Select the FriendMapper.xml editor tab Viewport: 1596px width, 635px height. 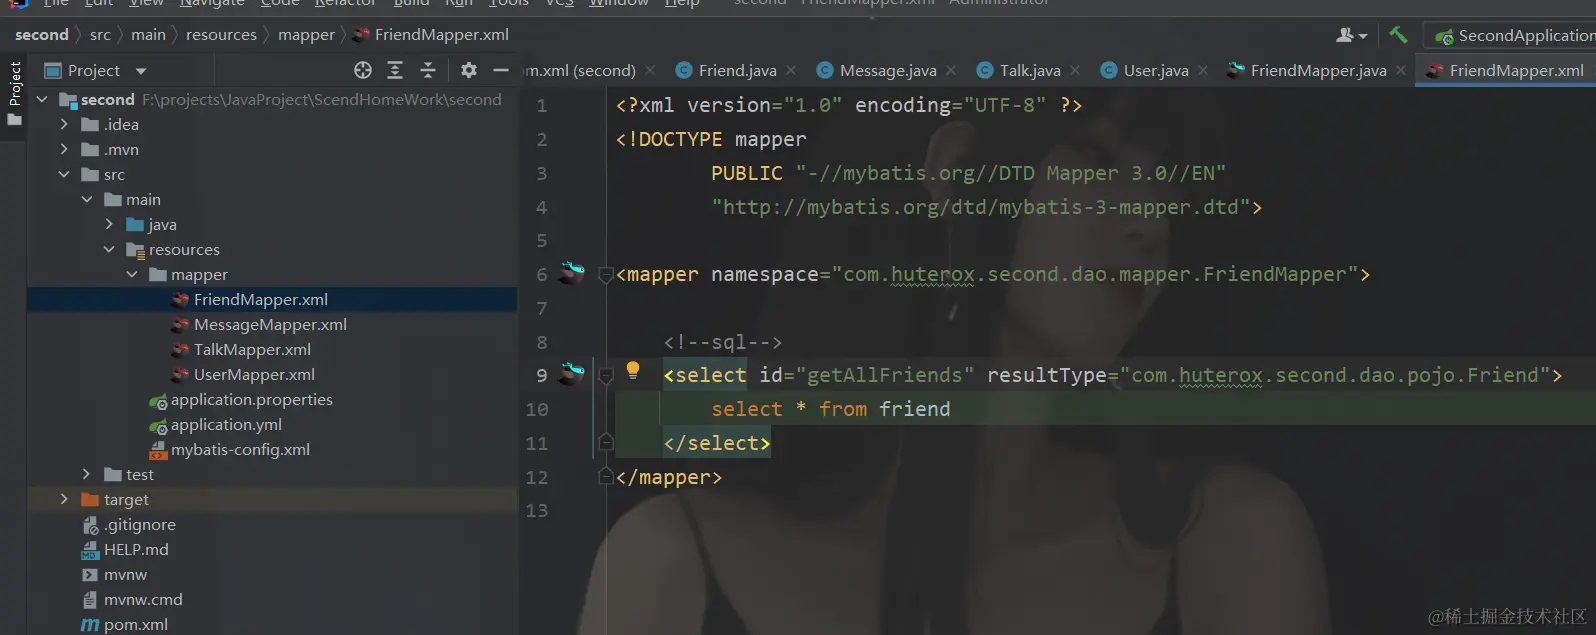point(1506,70)
